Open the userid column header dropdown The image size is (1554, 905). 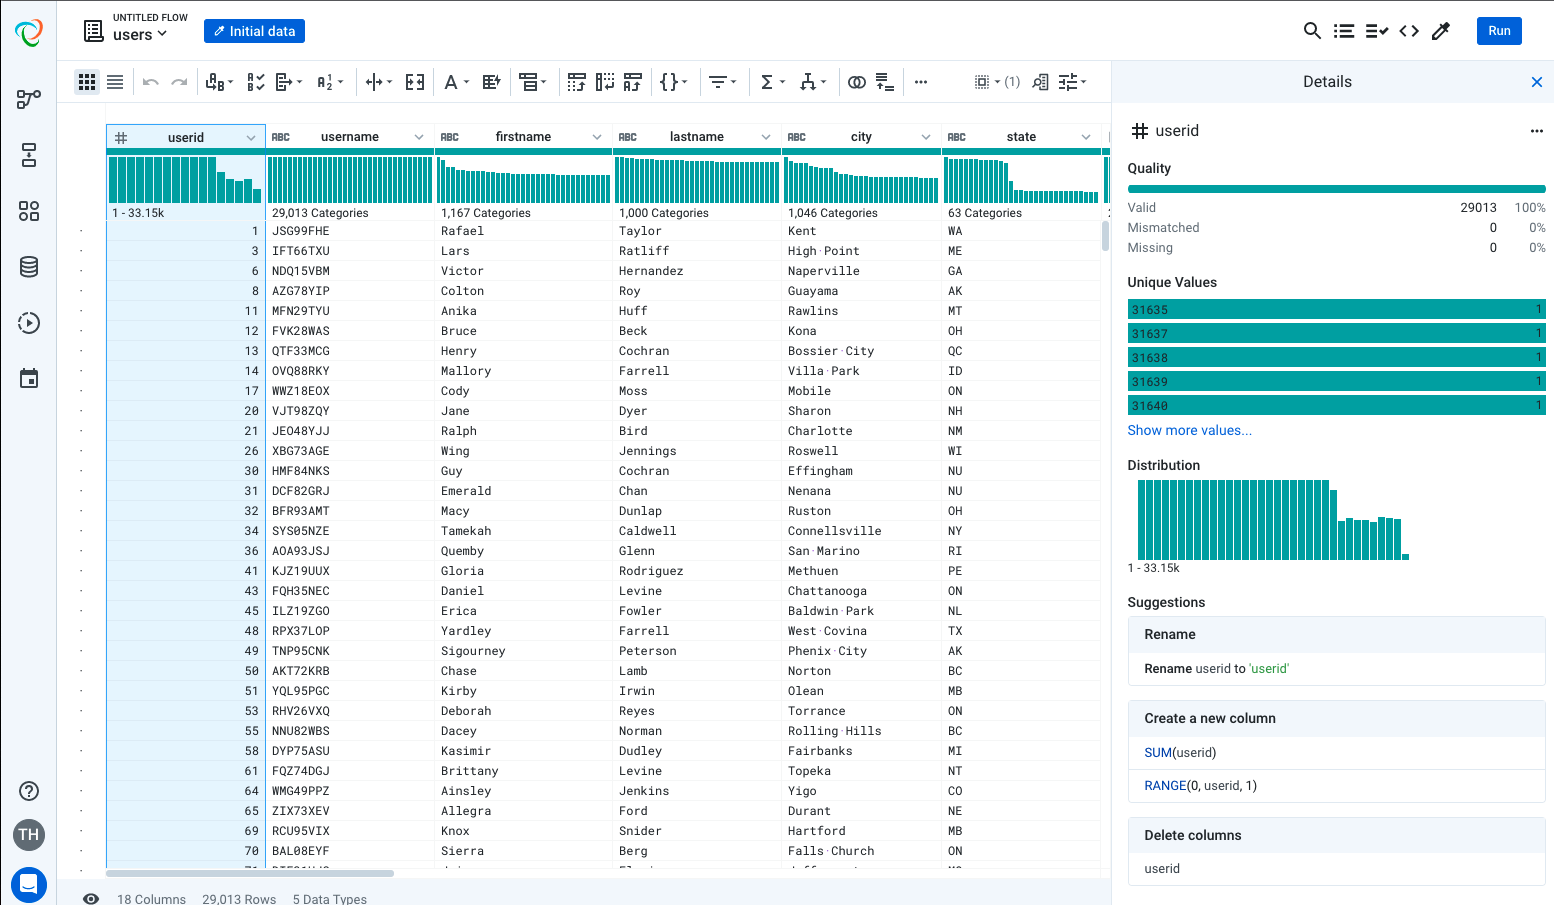pos(251,136)
